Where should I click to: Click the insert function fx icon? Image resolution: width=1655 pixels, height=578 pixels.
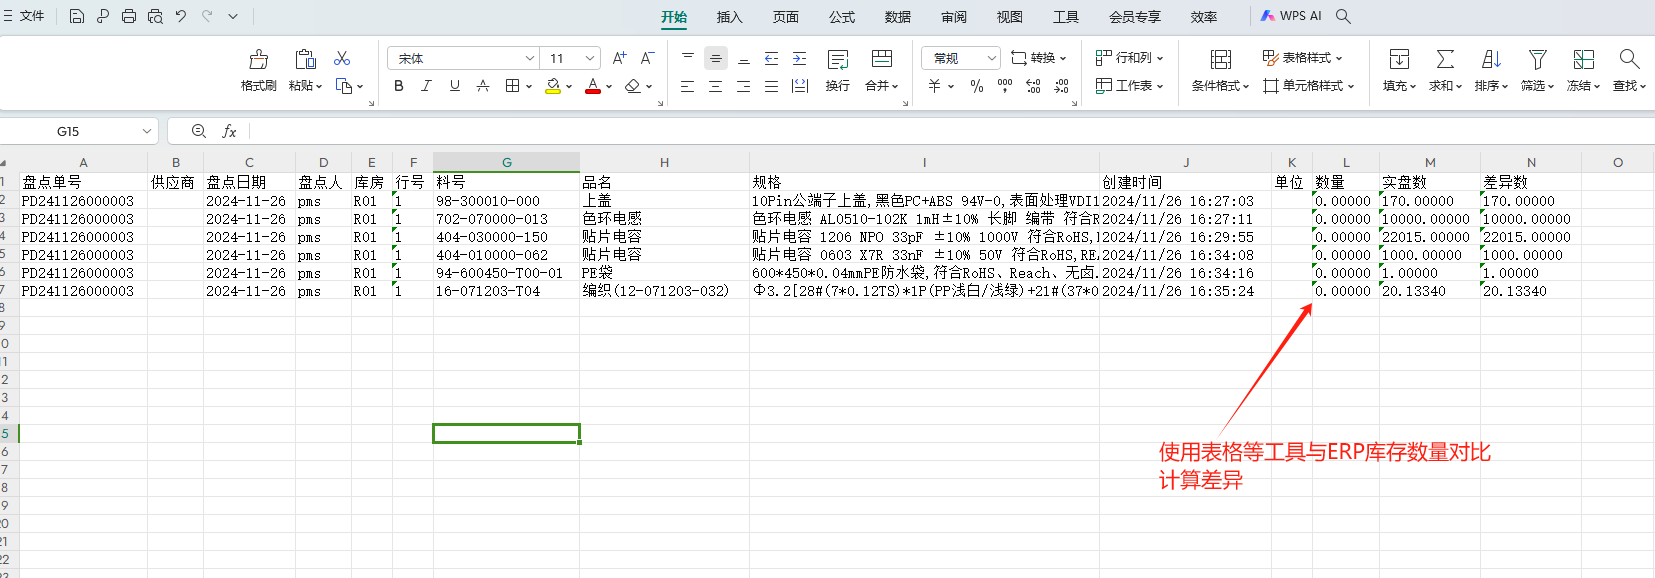pos(229,131)
